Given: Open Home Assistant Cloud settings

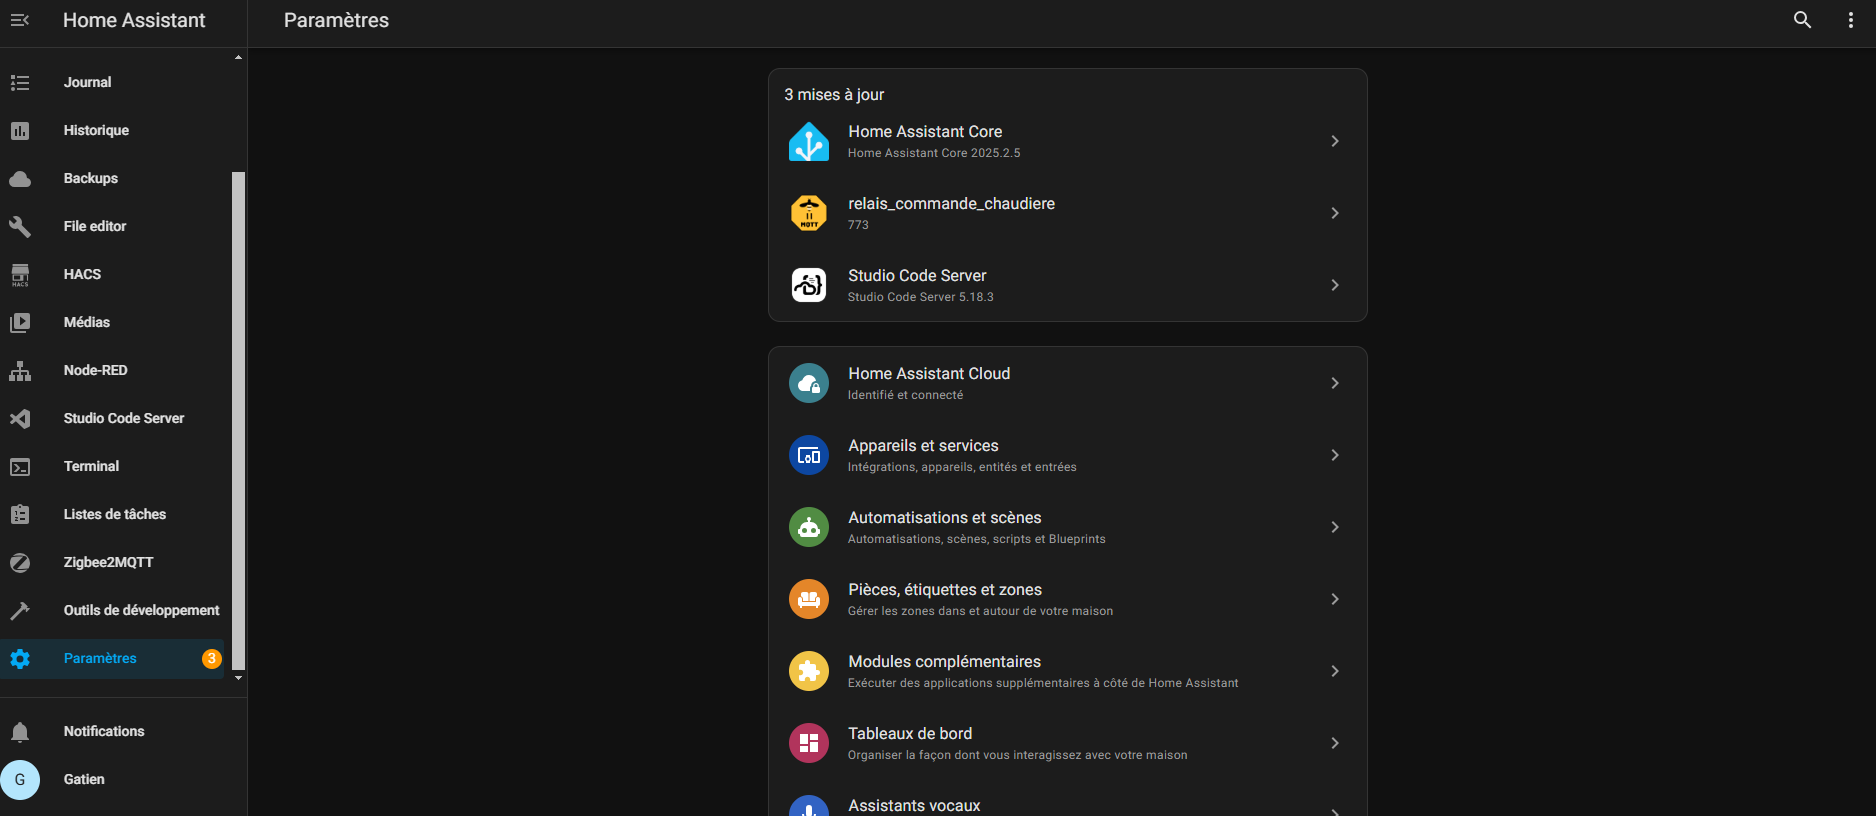Looking at the screenshot, I should point(1067,383).
